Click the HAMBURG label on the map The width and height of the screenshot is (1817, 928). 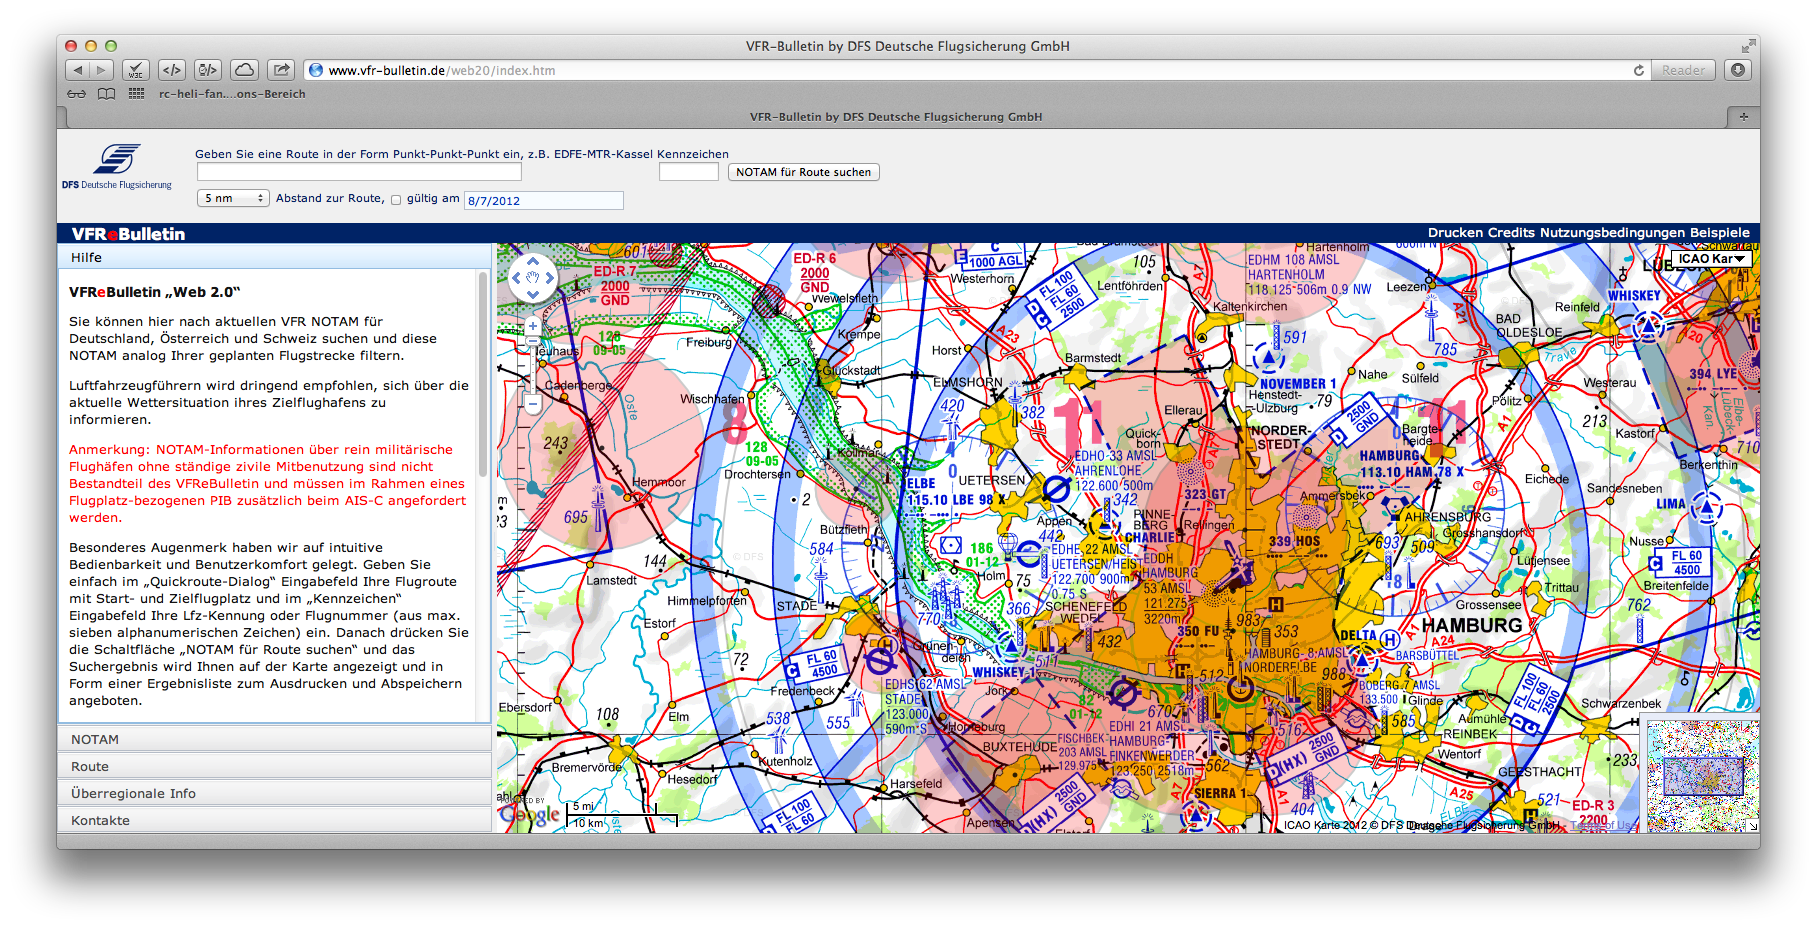(x=1472, y=625)
